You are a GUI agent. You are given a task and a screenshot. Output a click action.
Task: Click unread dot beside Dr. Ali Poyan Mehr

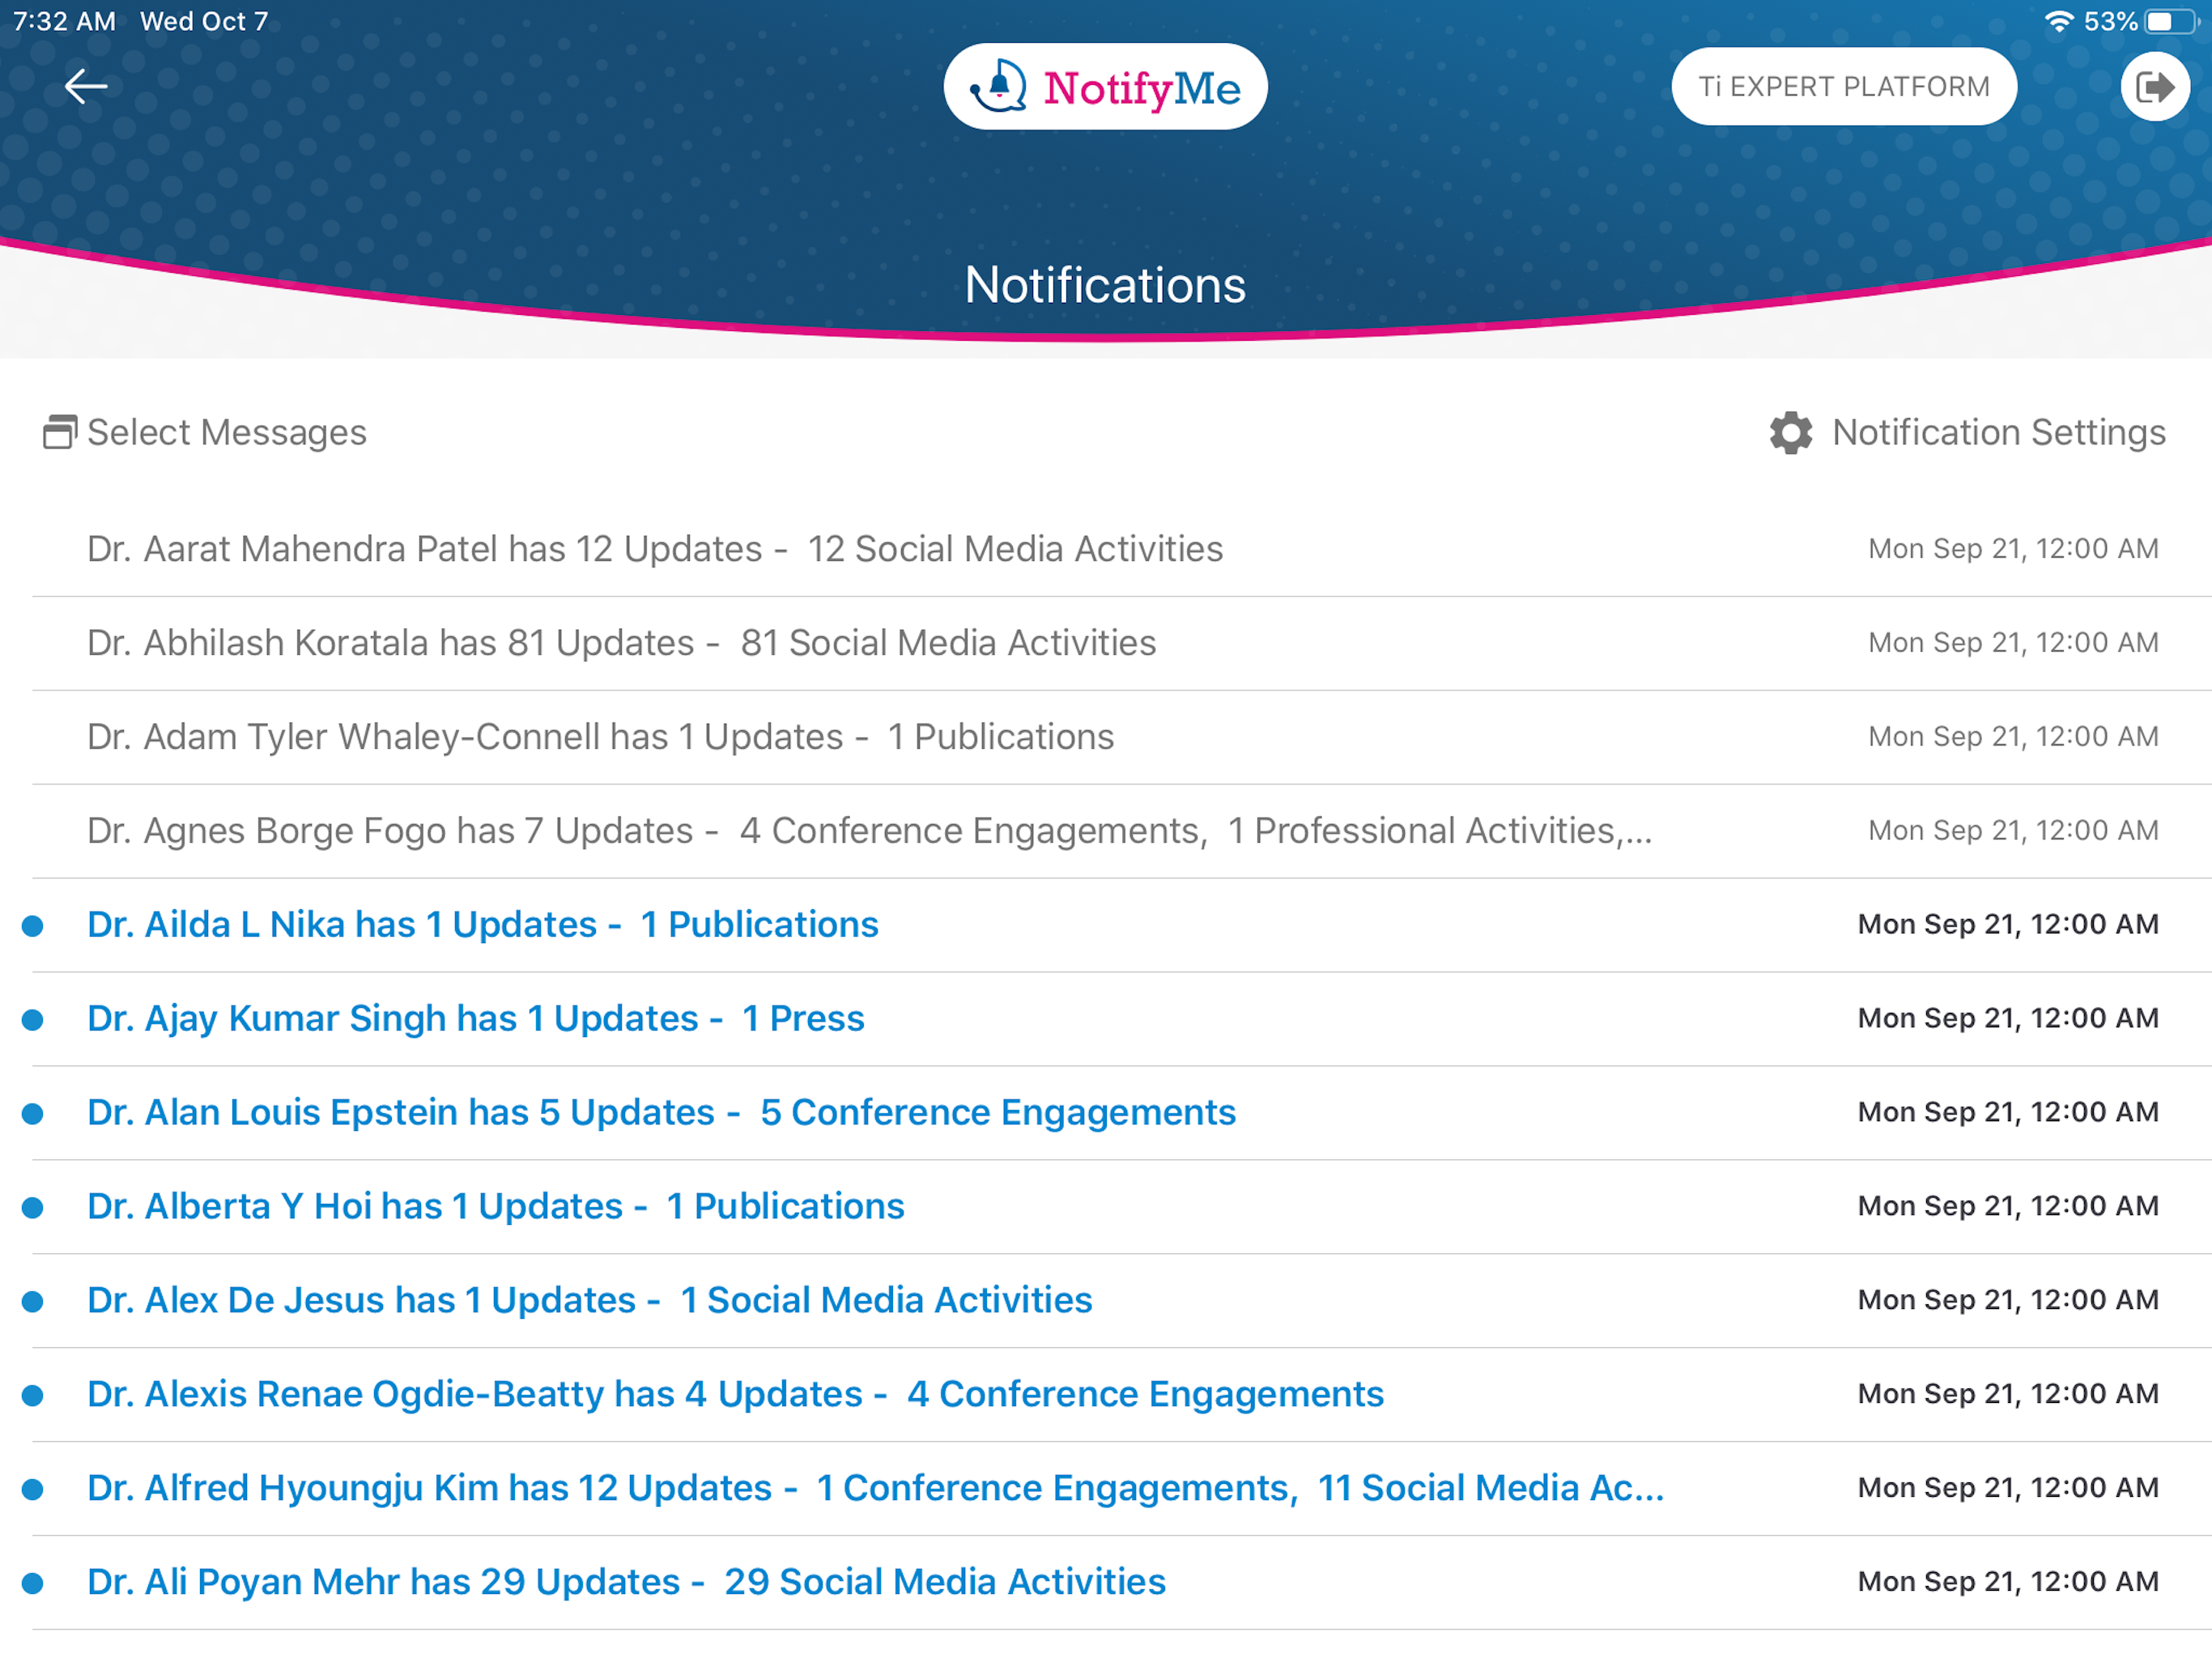pyautogui.click(x=33, y=1584)
